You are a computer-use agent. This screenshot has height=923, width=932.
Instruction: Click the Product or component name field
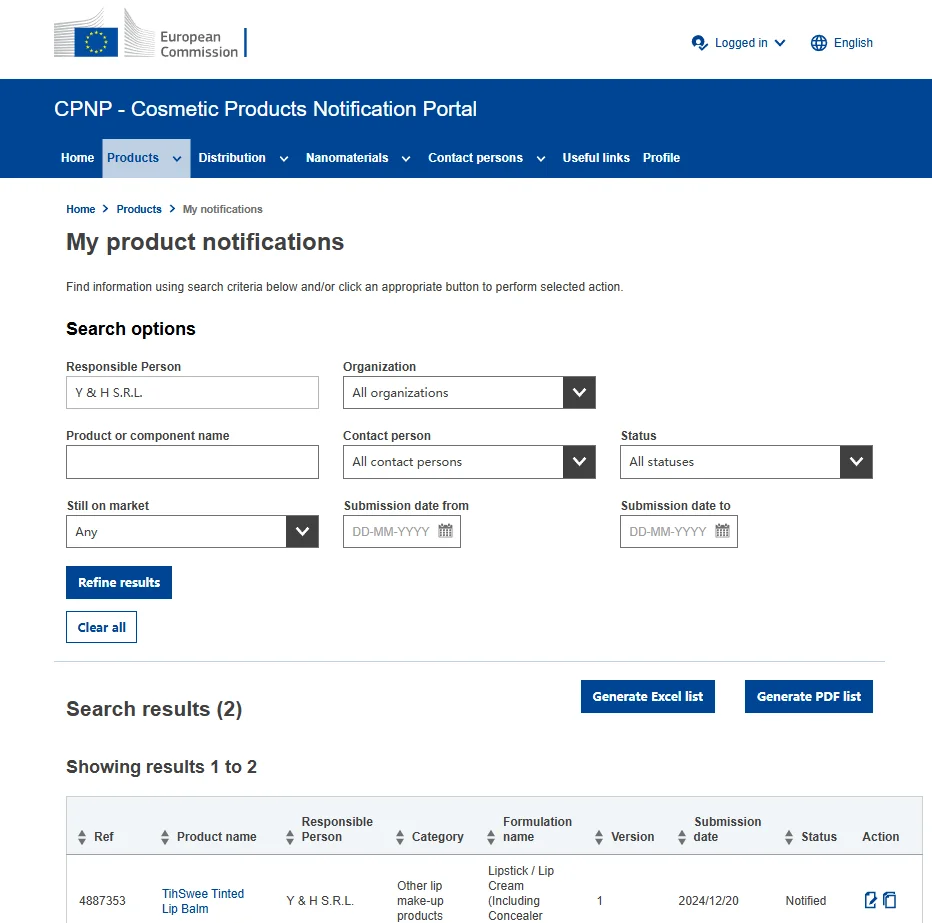pyautogui.click(x=192, y=462)
